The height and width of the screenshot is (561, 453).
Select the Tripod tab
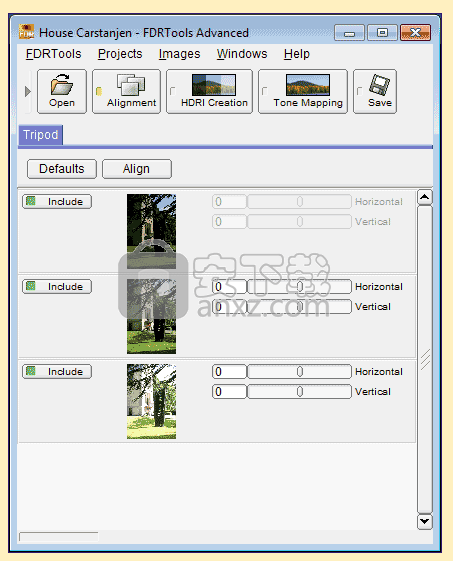tap(40, 135)
